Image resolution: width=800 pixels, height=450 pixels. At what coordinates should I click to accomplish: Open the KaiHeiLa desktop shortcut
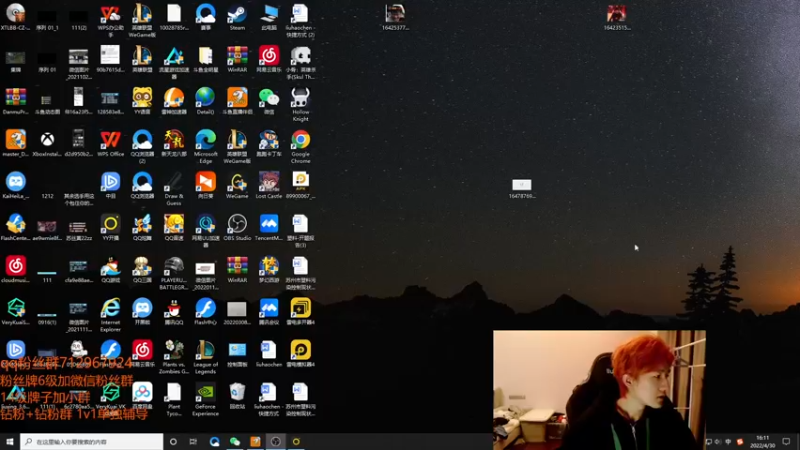[x=16, y=182]
